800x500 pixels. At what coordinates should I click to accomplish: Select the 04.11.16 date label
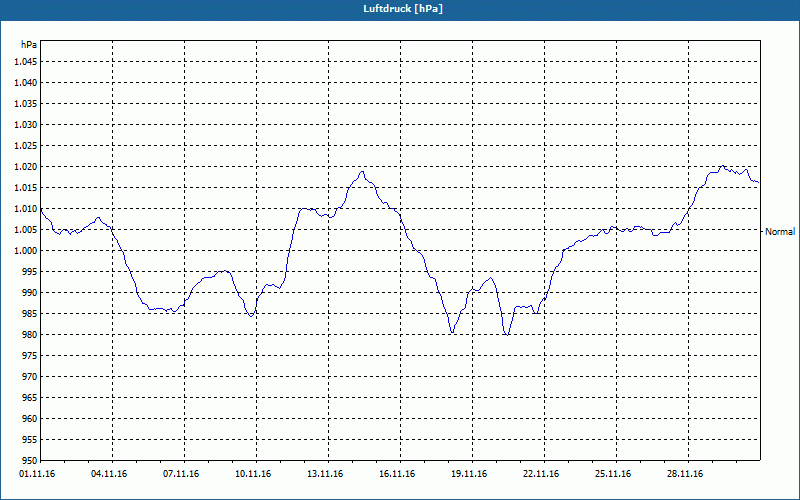coord(109,474)
